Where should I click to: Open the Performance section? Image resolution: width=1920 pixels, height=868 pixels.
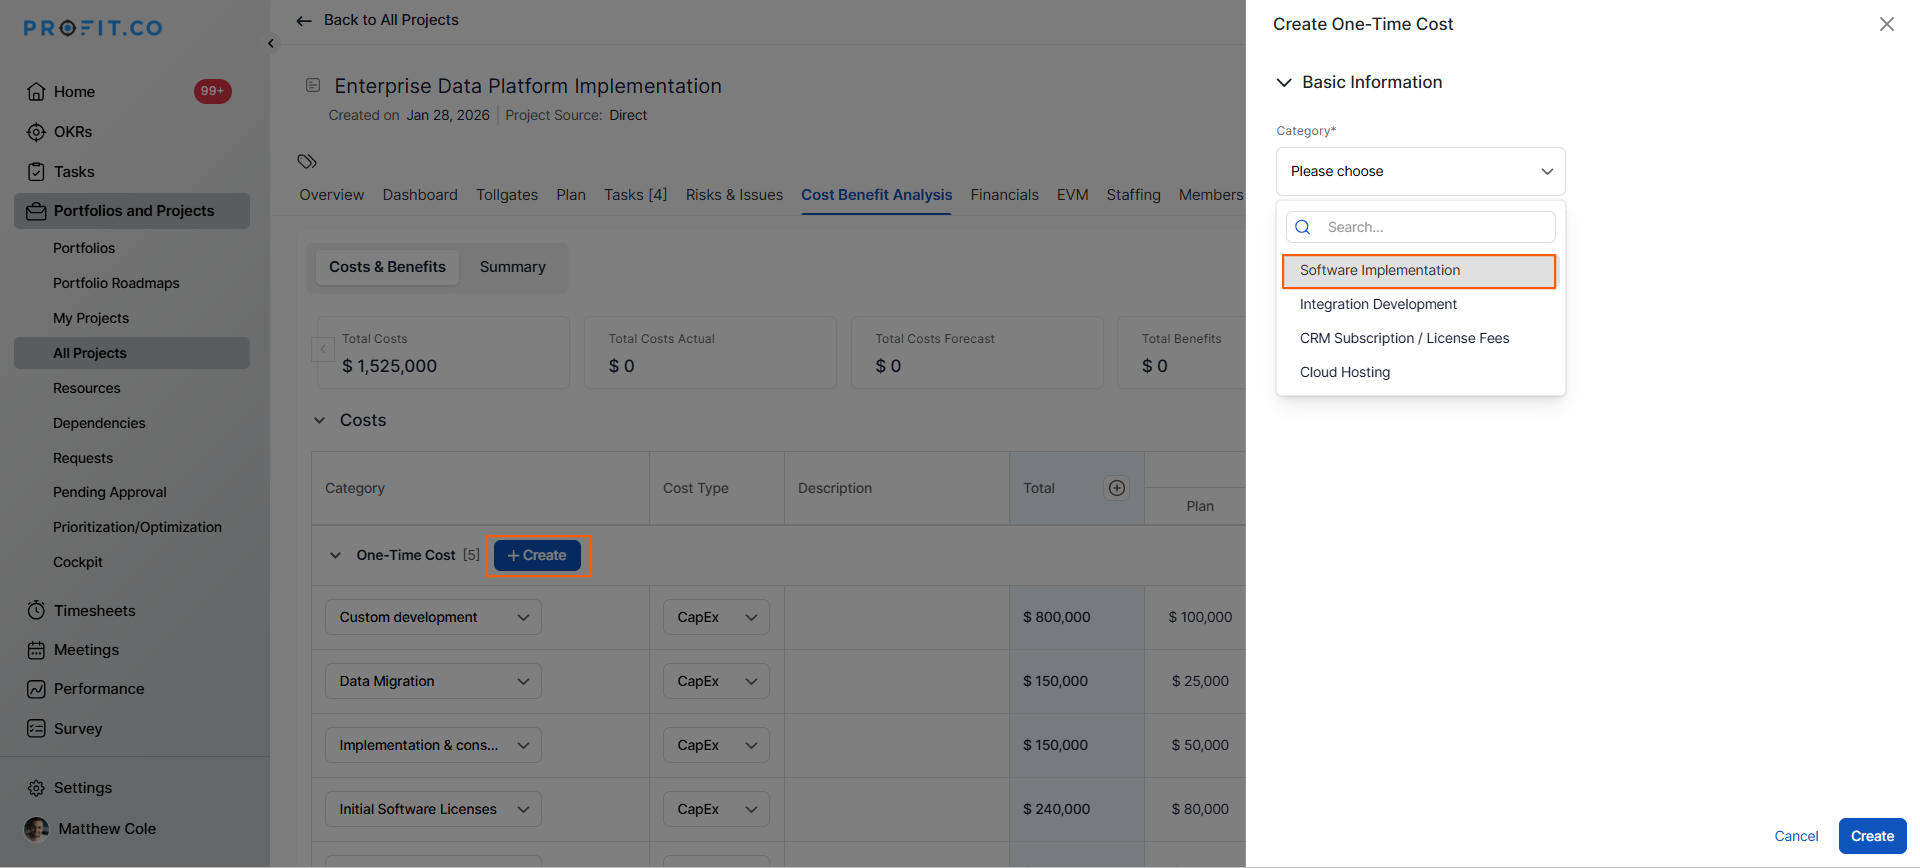click(98, 689)
